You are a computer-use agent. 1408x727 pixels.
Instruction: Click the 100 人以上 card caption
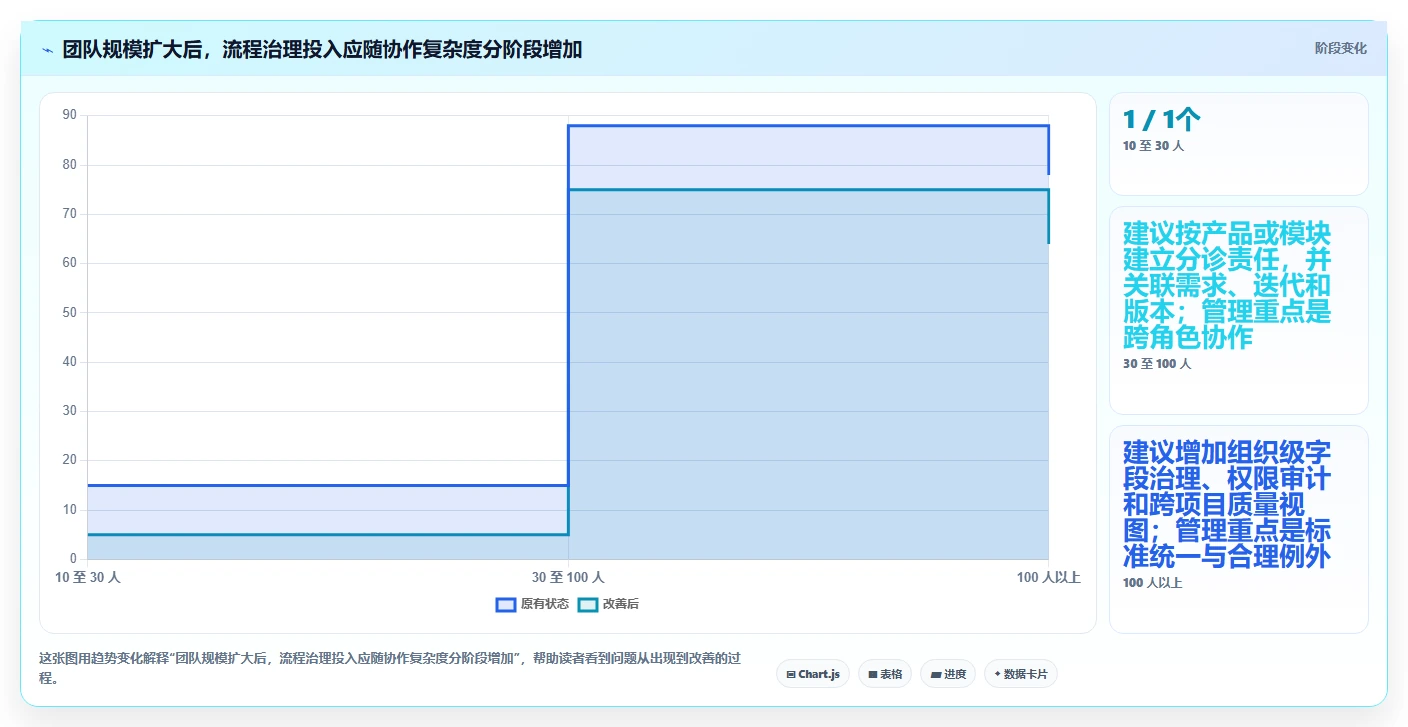click(x=1152, y=583)
